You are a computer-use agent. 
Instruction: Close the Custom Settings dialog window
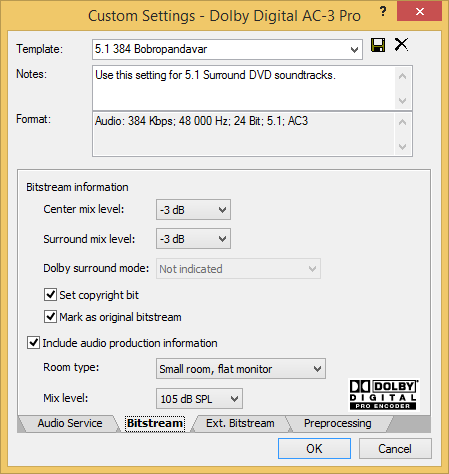pyautogui.click(x=420, y=12)
